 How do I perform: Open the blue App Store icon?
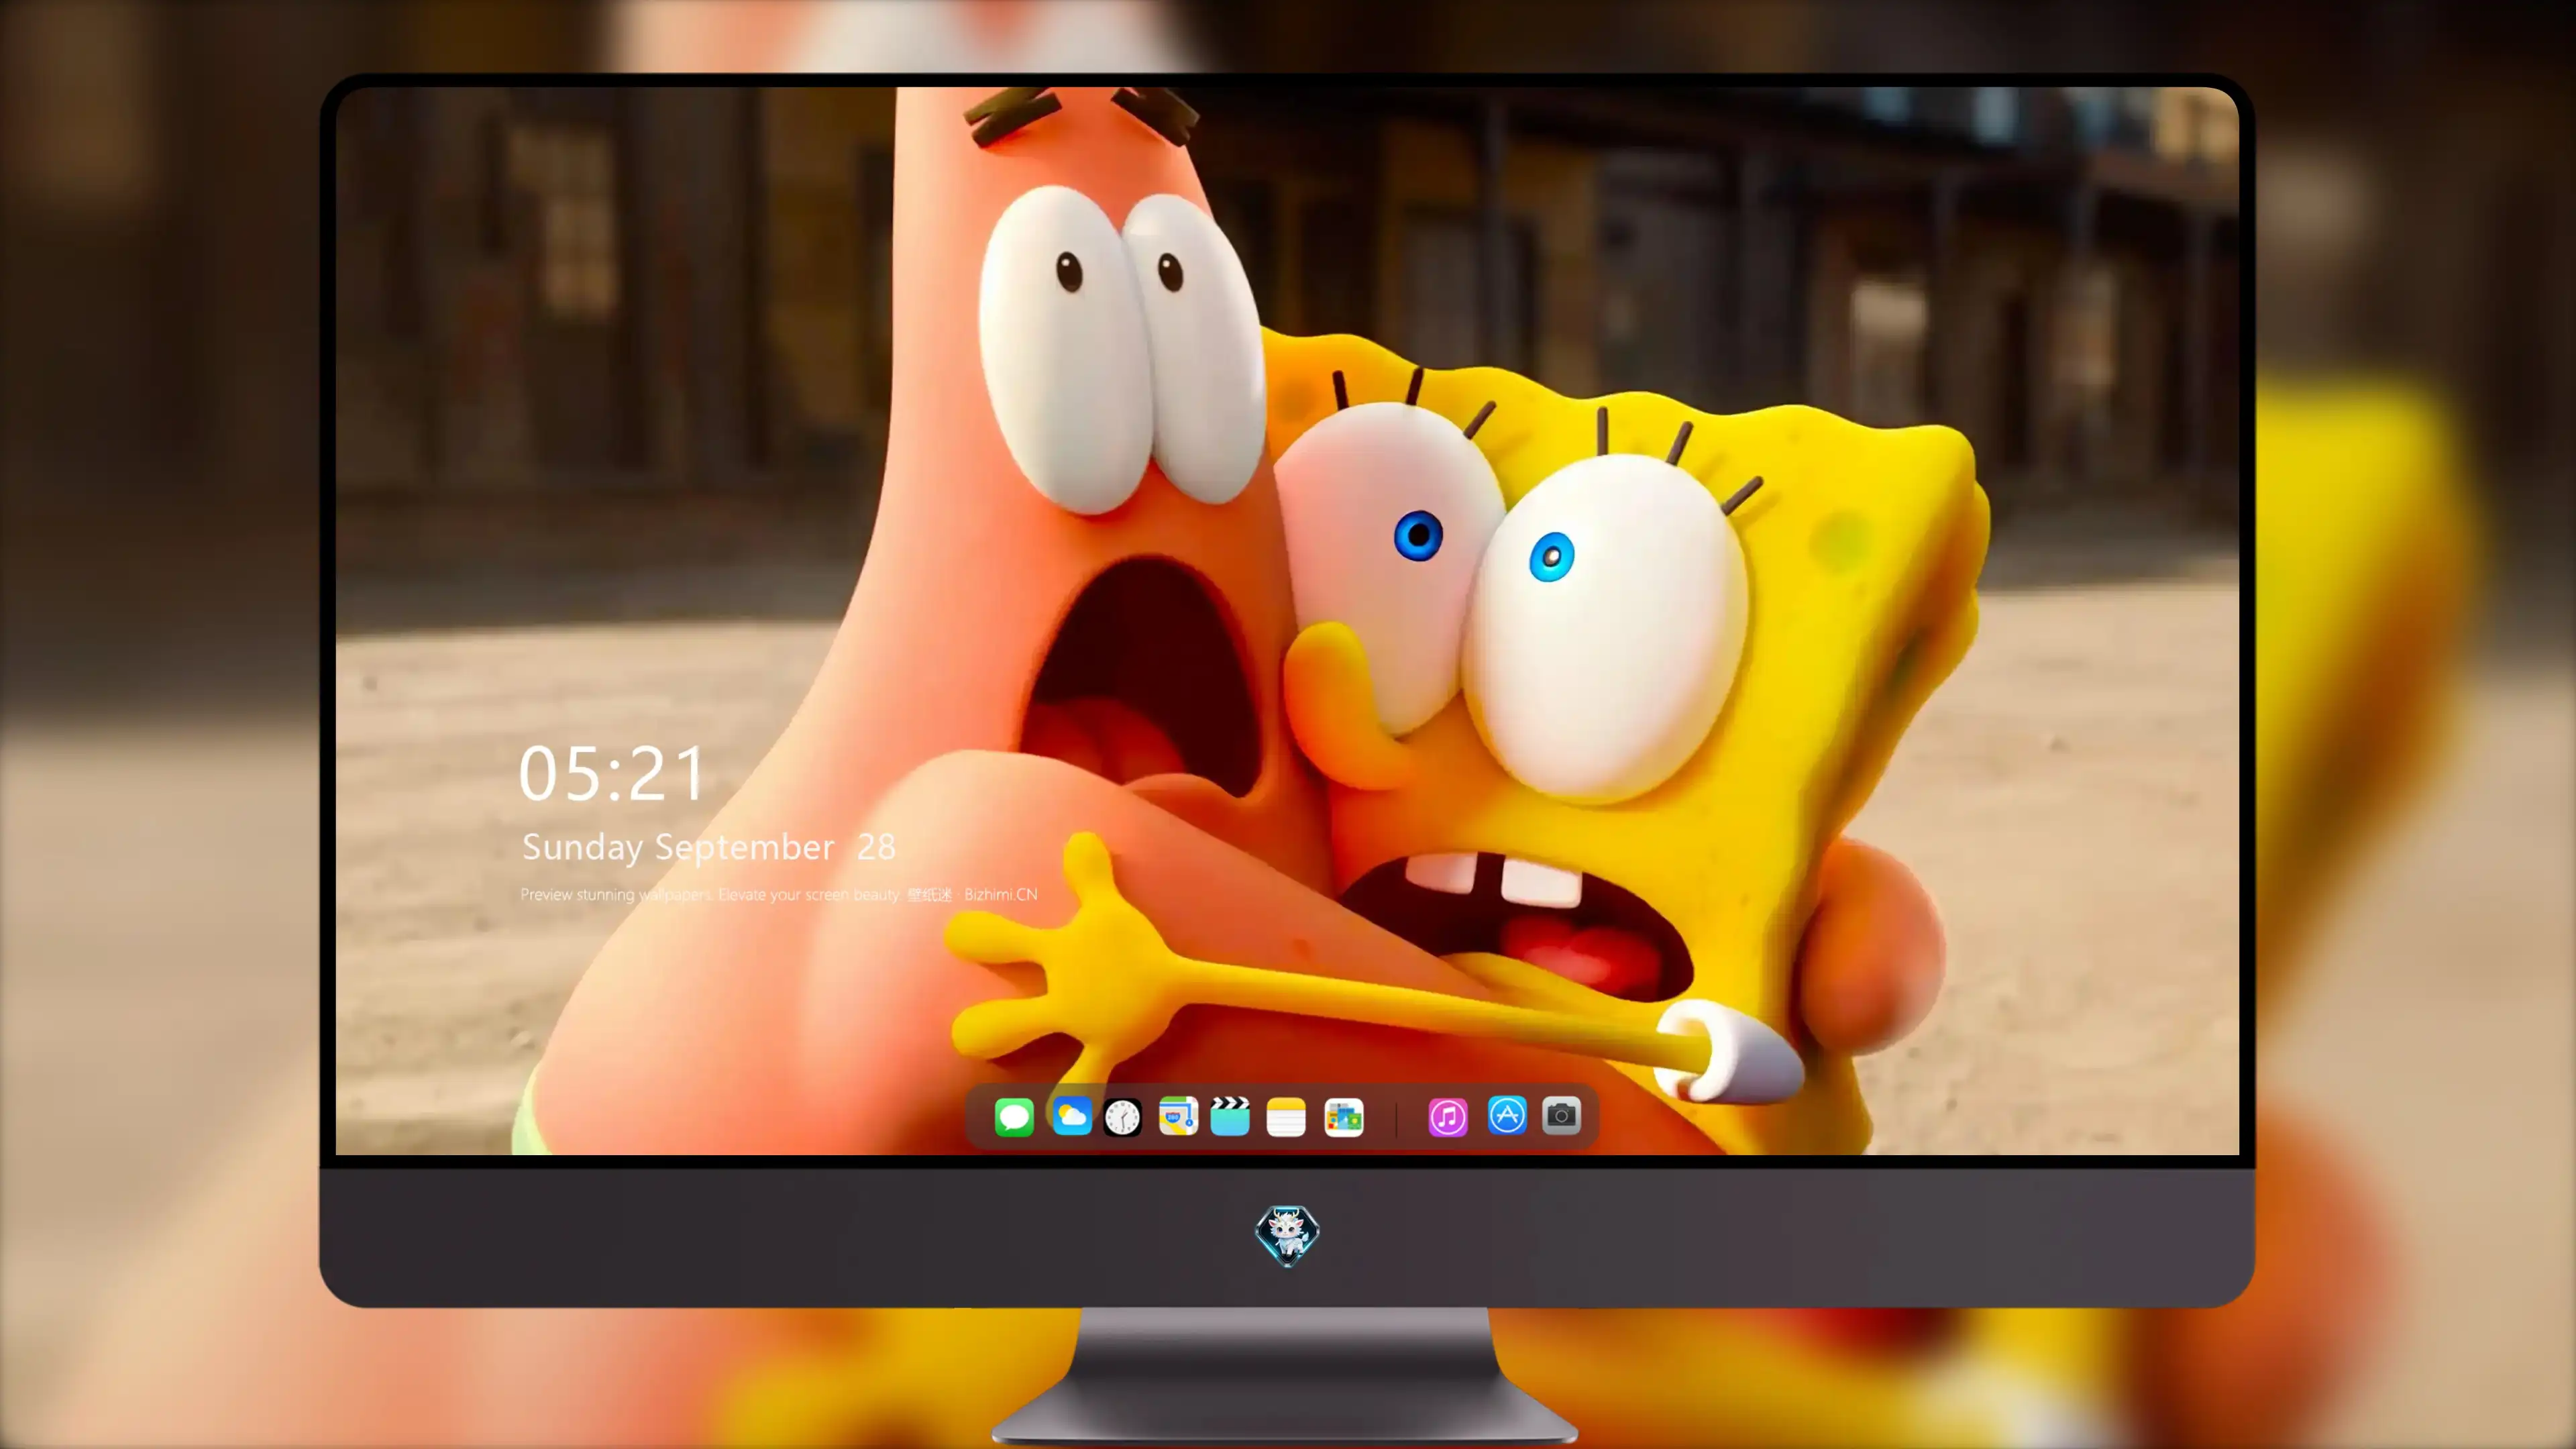pos(1507,1115)
